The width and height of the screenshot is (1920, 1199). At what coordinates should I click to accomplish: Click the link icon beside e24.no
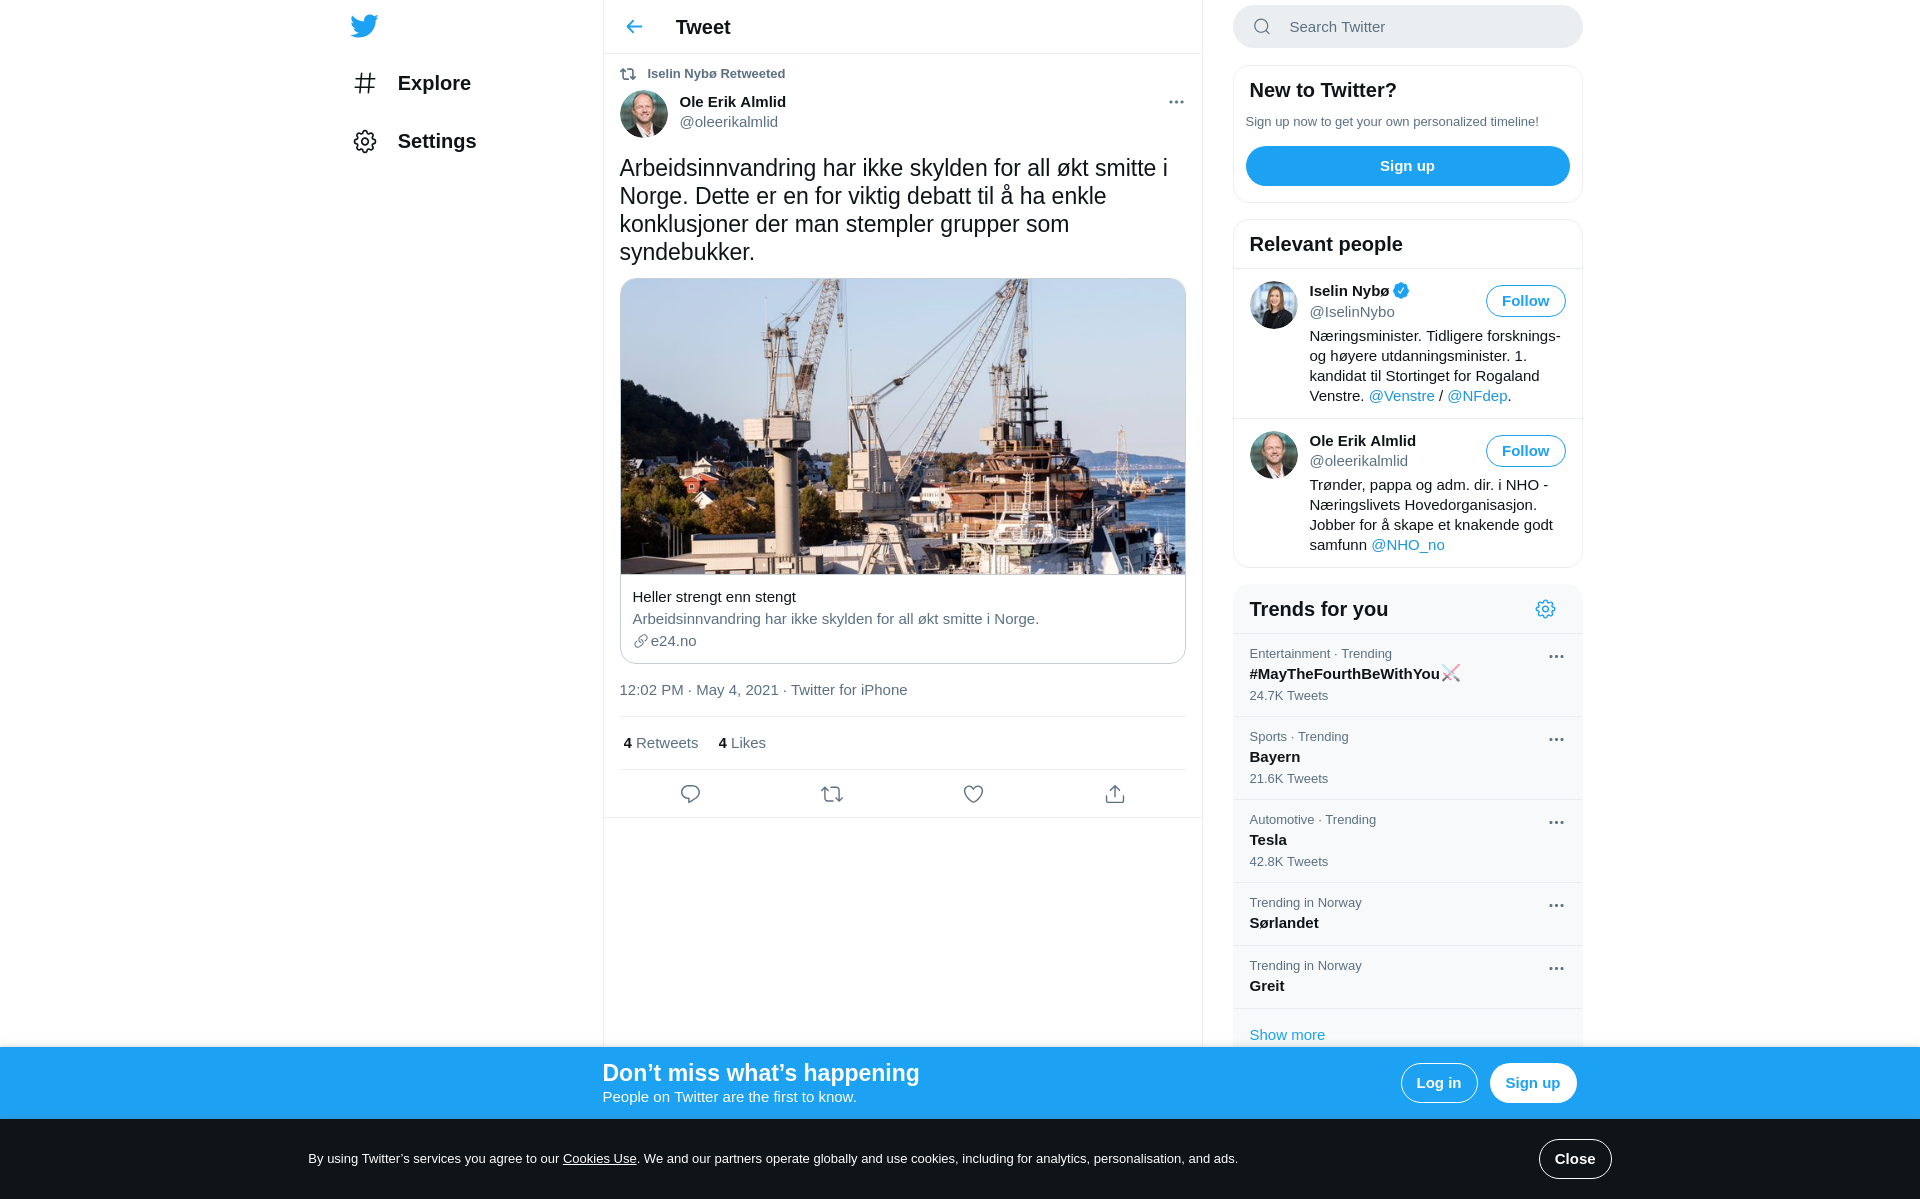pos(640,641)
